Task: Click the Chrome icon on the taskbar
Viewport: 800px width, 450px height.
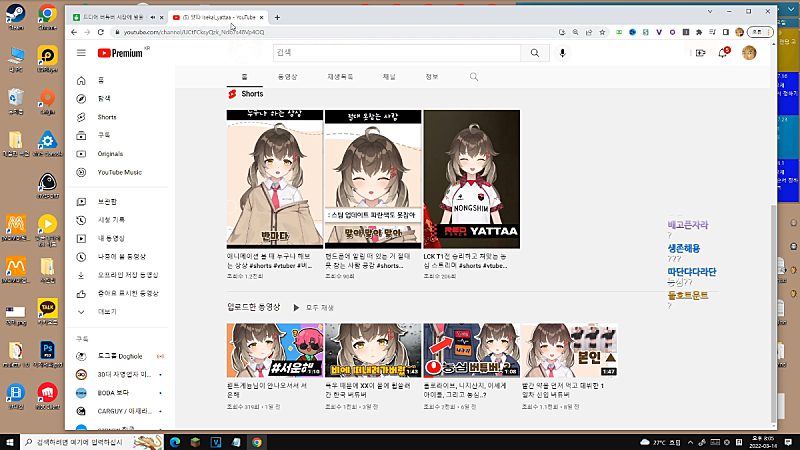Action: point(257,442)
